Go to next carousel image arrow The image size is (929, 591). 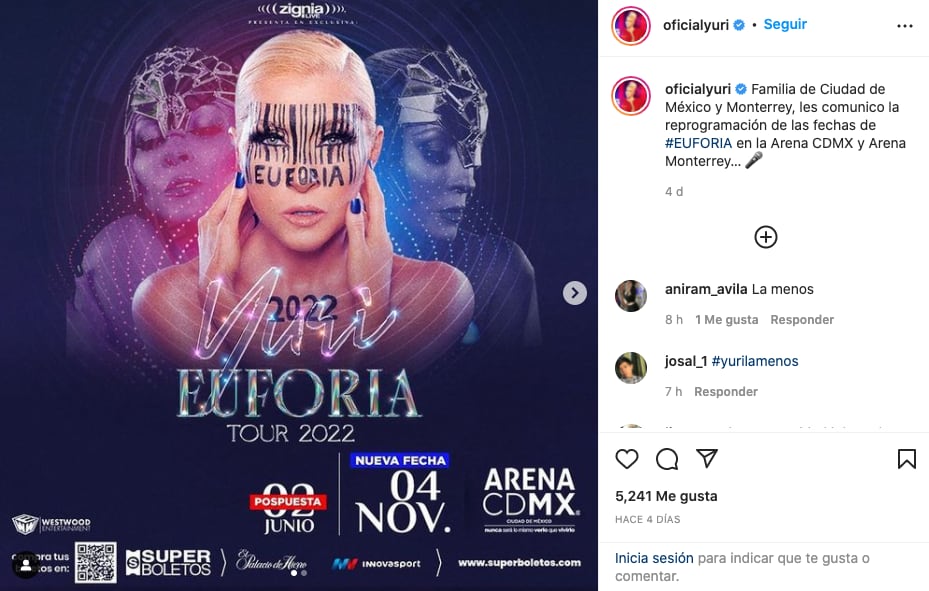coord(575,293)
